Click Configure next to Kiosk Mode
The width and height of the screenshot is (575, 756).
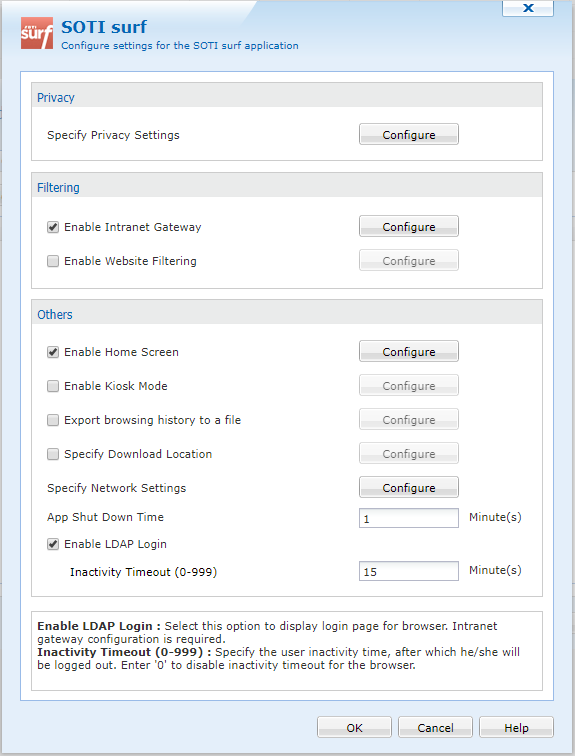(x=409, y=385)
